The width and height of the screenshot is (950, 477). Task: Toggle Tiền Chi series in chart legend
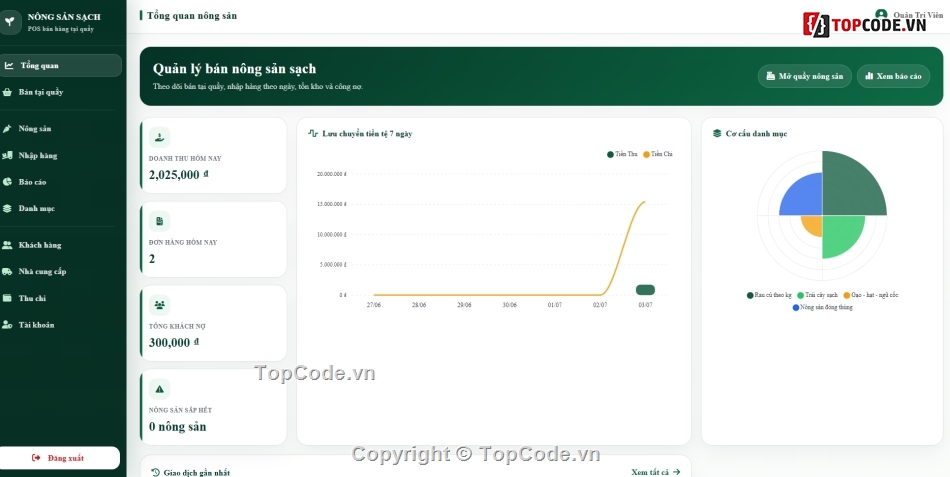tap(657, 155)
